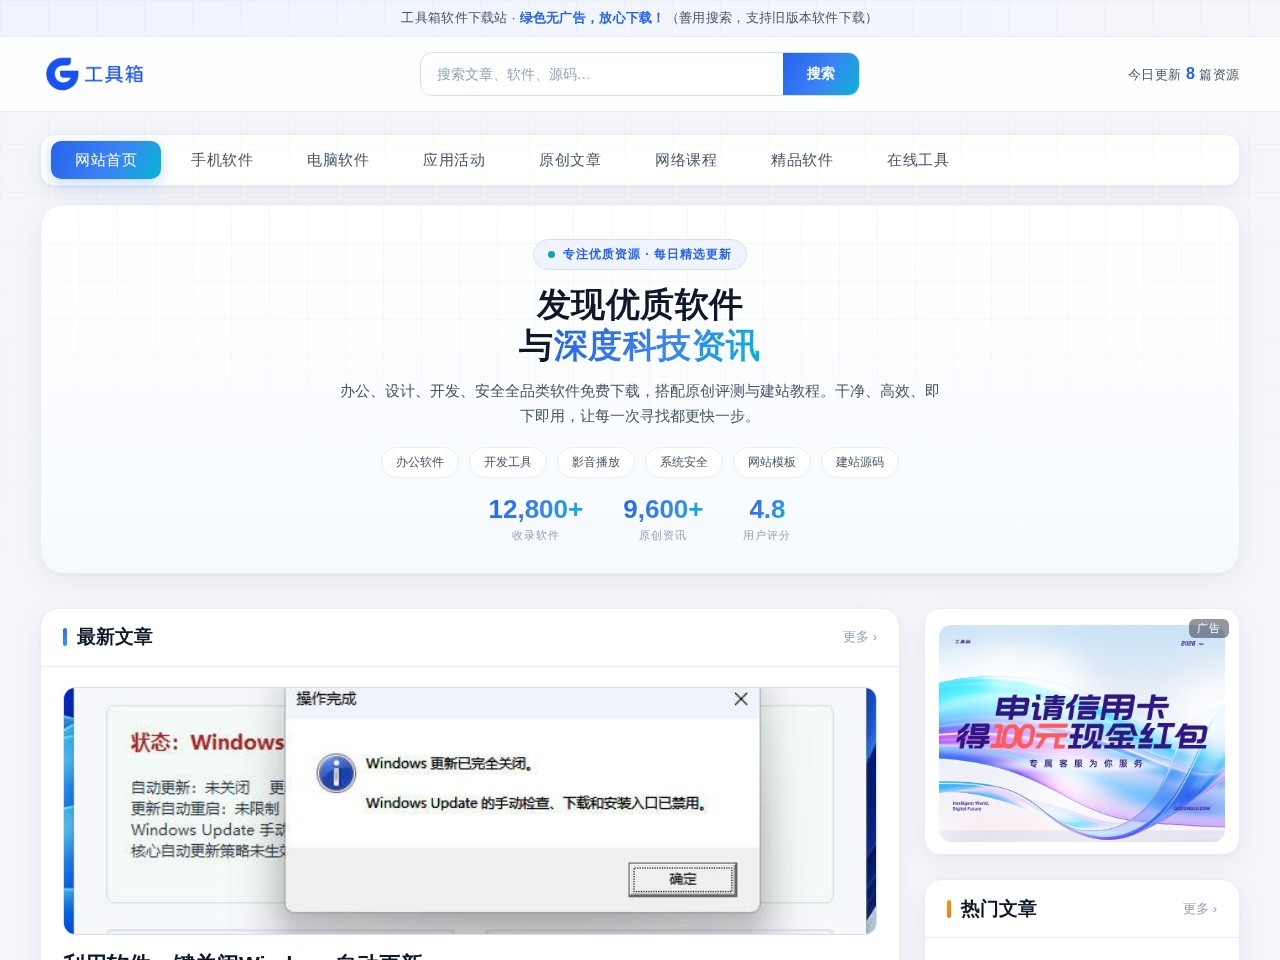The image size is (1280, 960).
Task: Select the 系统安全 category tag
Action: (x=684, y=462)
